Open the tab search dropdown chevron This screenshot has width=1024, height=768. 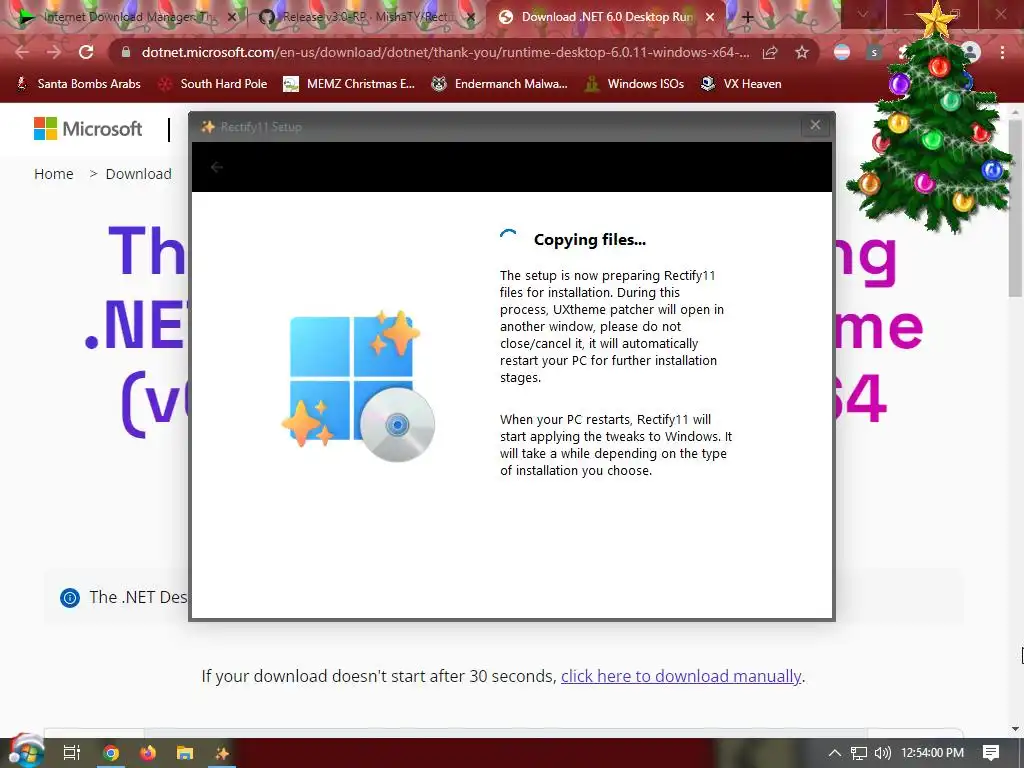(x=862, y=14)
